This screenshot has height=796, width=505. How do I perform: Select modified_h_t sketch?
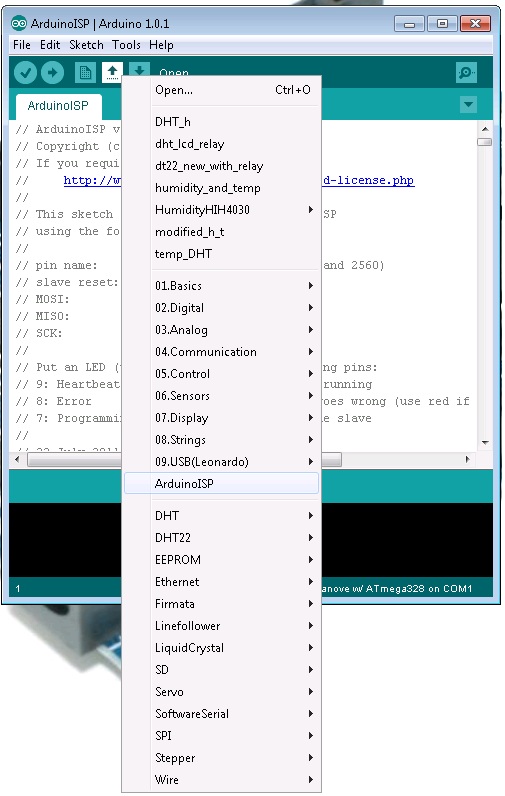221,232
